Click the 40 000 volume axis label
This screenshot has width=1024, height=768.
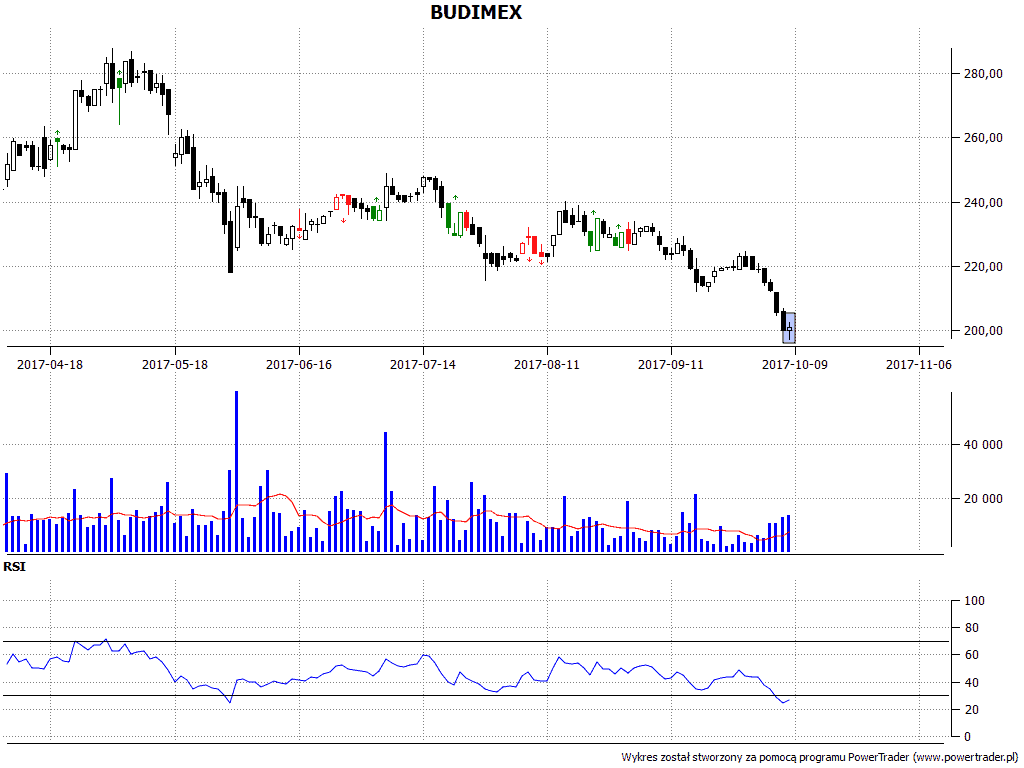pos(984,445)
